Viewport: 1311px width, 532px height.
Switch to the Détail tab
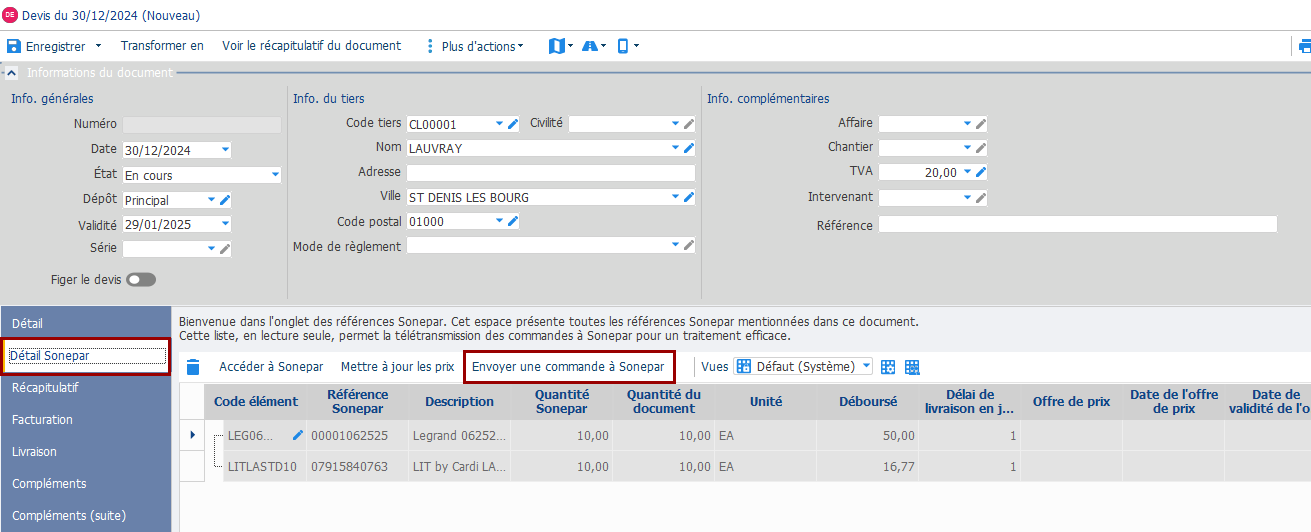pos(86,324)
